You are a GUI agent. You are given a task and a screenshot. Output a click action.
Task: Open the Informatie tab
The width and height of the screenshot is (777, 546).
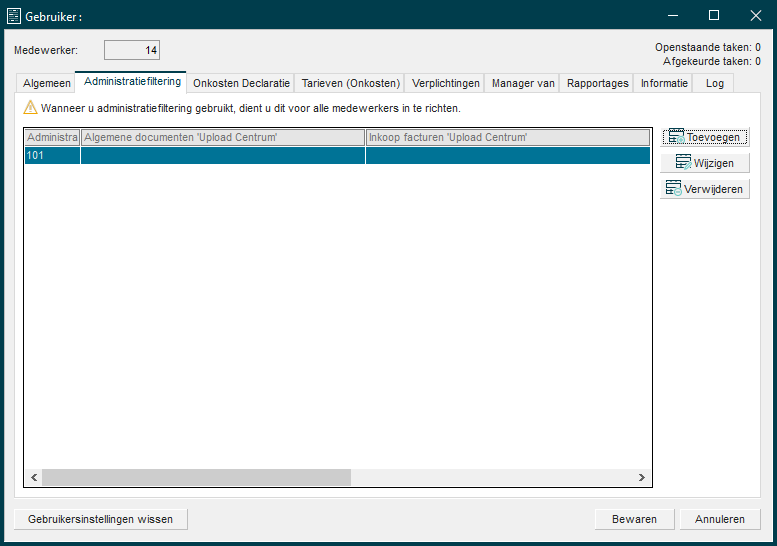664,83
